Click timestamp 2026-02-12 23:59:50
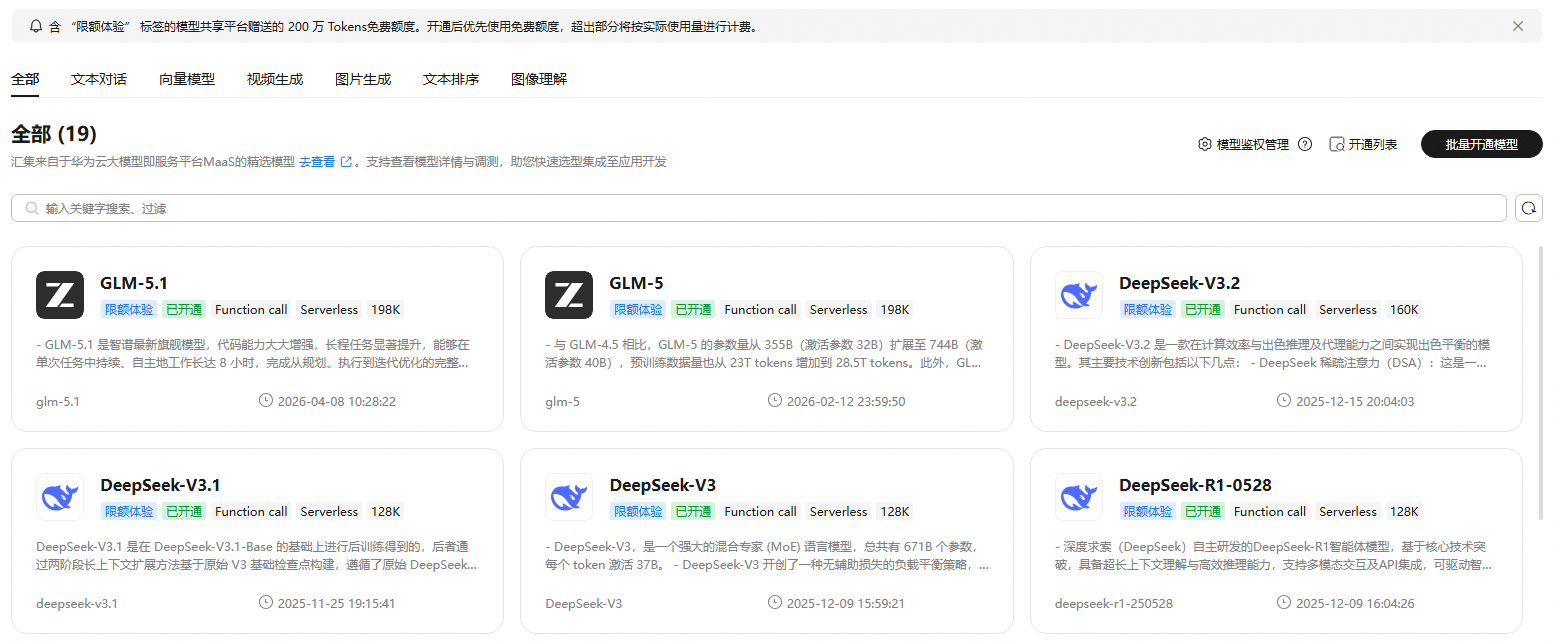Viewport: 1555px width, 642px height. (845, 402)
